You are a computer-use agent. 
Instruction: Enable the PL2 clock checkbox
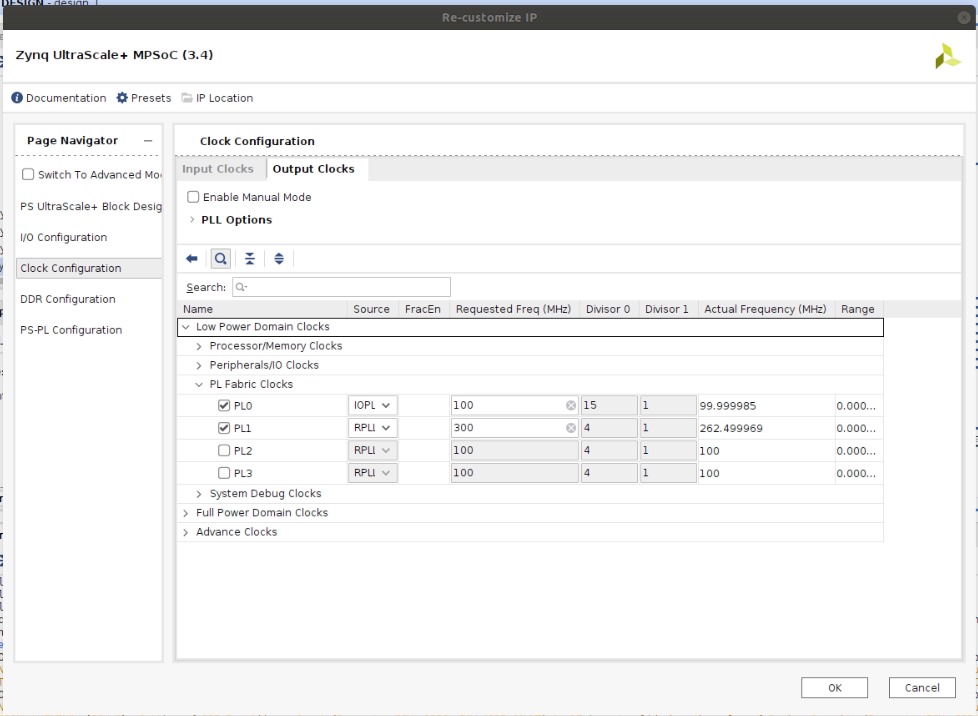[224, 451]
